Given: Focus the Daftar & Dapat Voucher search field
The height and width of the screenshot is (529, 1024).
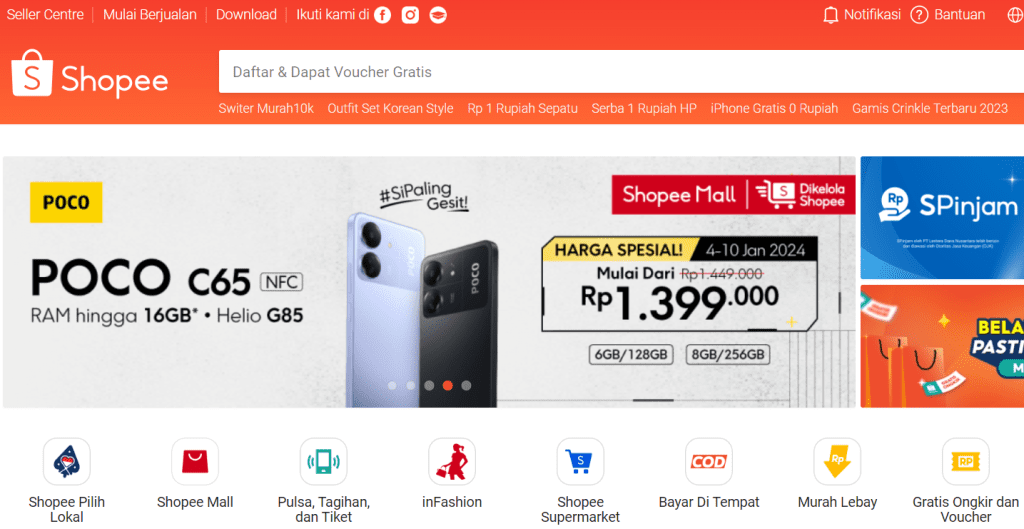Looking at the screenshot, I should pyautogui.click(x=620, y=72).
